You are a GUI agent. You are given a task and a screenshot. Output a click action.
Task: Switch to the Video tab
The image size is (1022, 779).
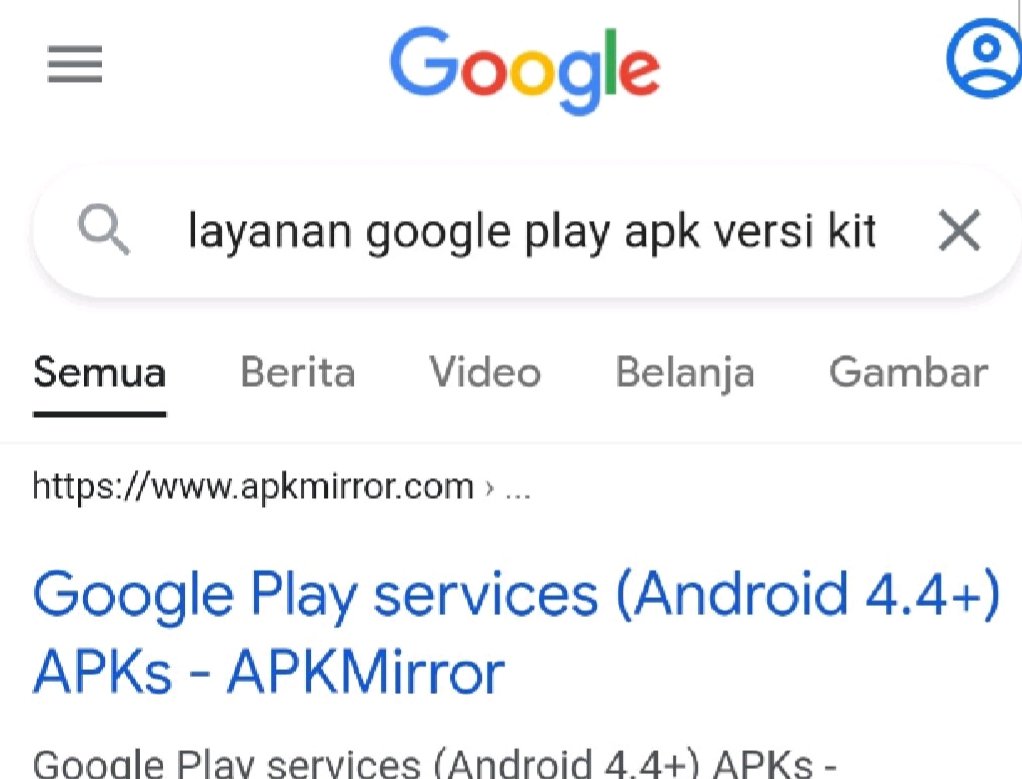point(485,373)
